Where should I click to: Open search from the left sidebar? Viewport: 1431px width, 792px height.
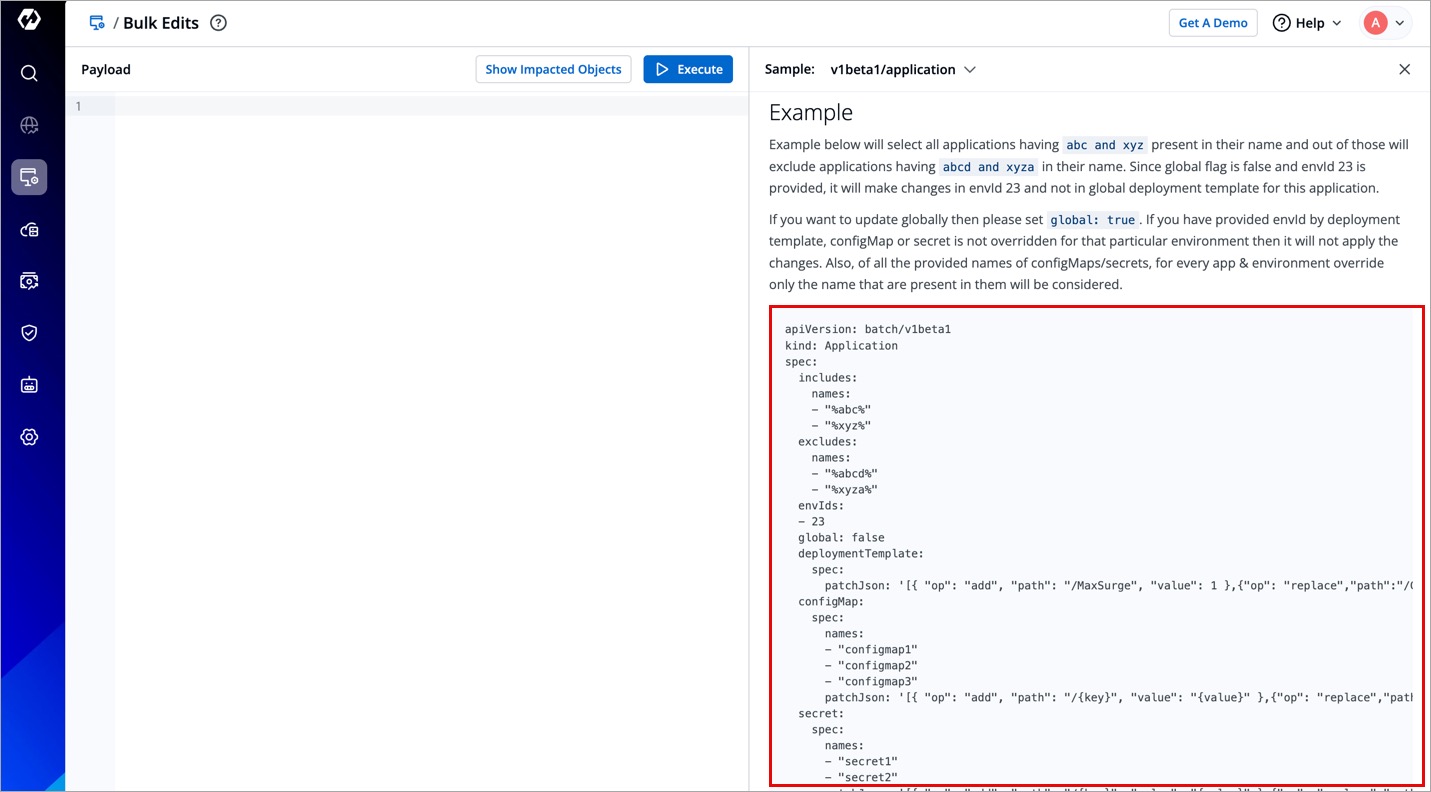coord(29,73)
